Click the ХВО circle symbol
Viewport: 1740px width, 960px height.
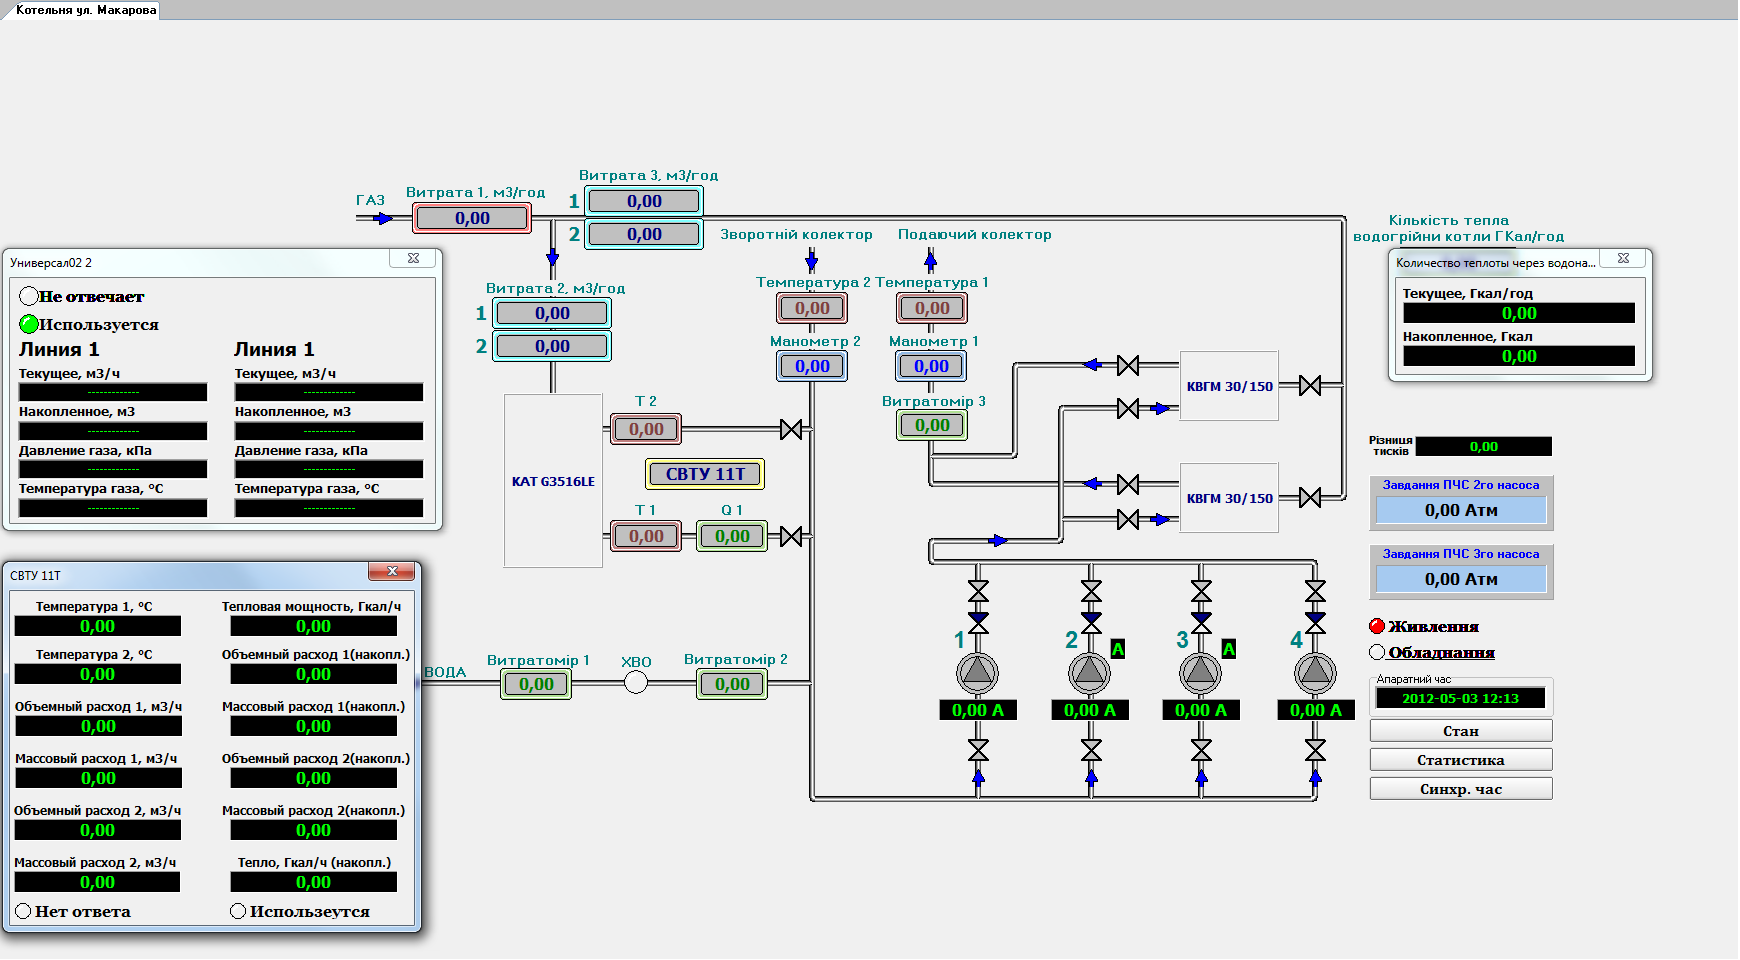(635, 683)
